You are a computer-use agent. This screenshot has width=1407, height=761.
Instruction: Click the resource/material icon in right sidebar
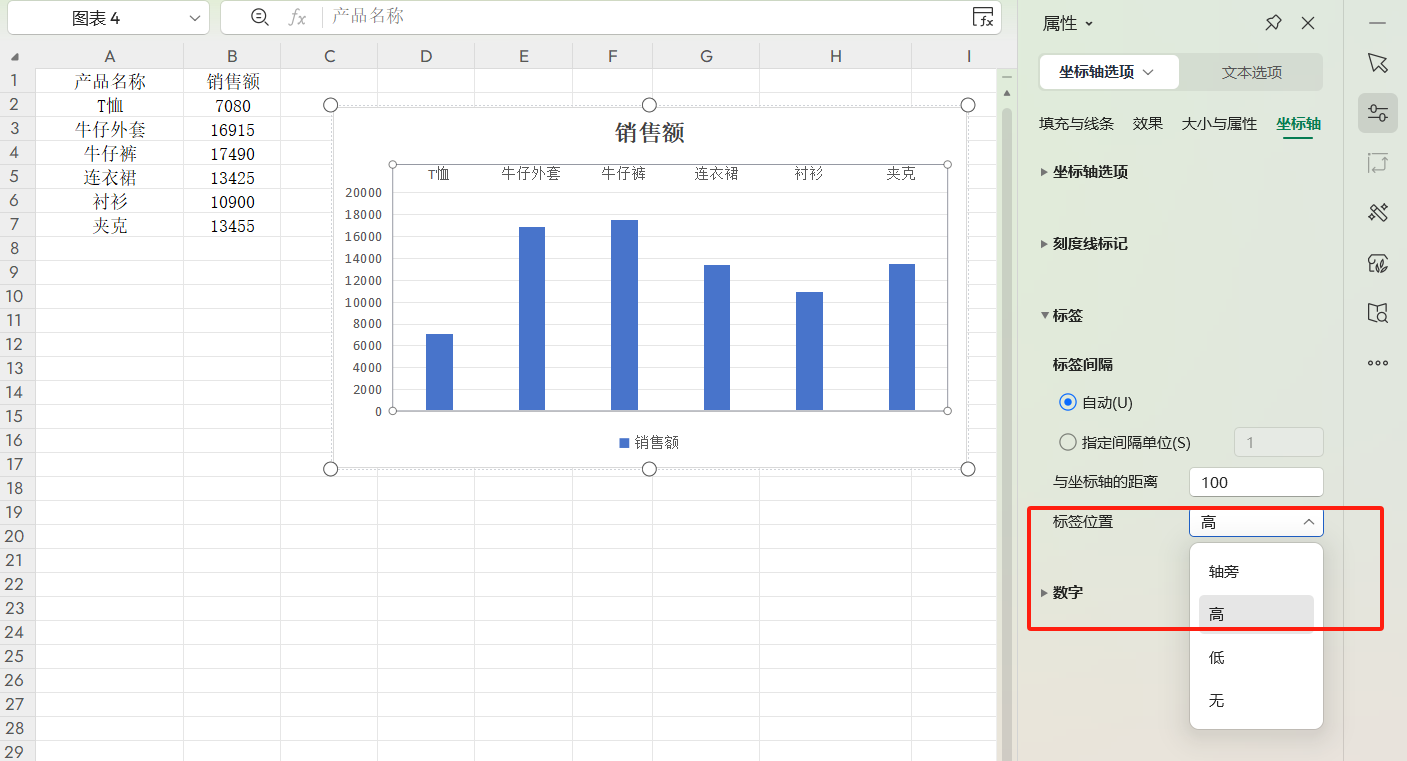click(x=1377, y=263)
